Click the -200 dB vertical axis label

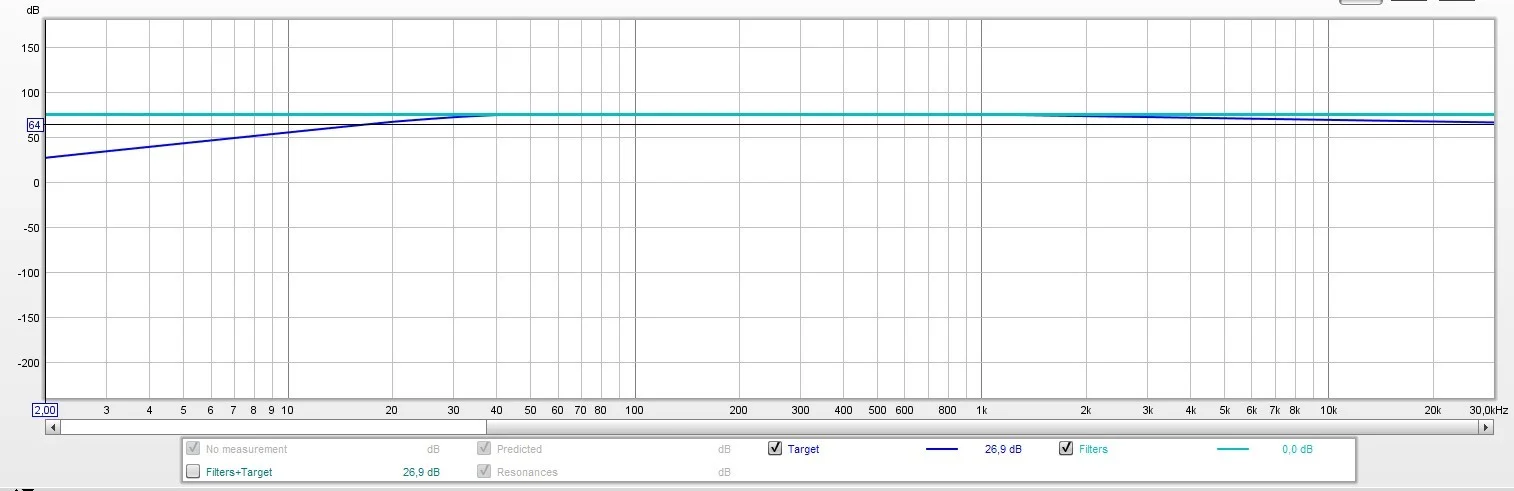[28, 363]
